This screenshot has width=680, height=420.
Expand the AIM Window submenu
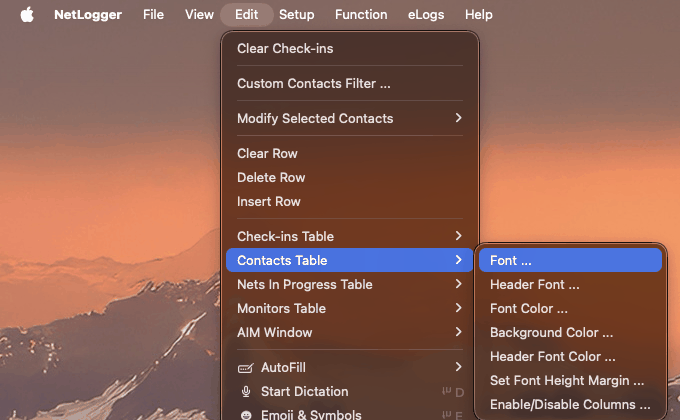click(350, 332)
